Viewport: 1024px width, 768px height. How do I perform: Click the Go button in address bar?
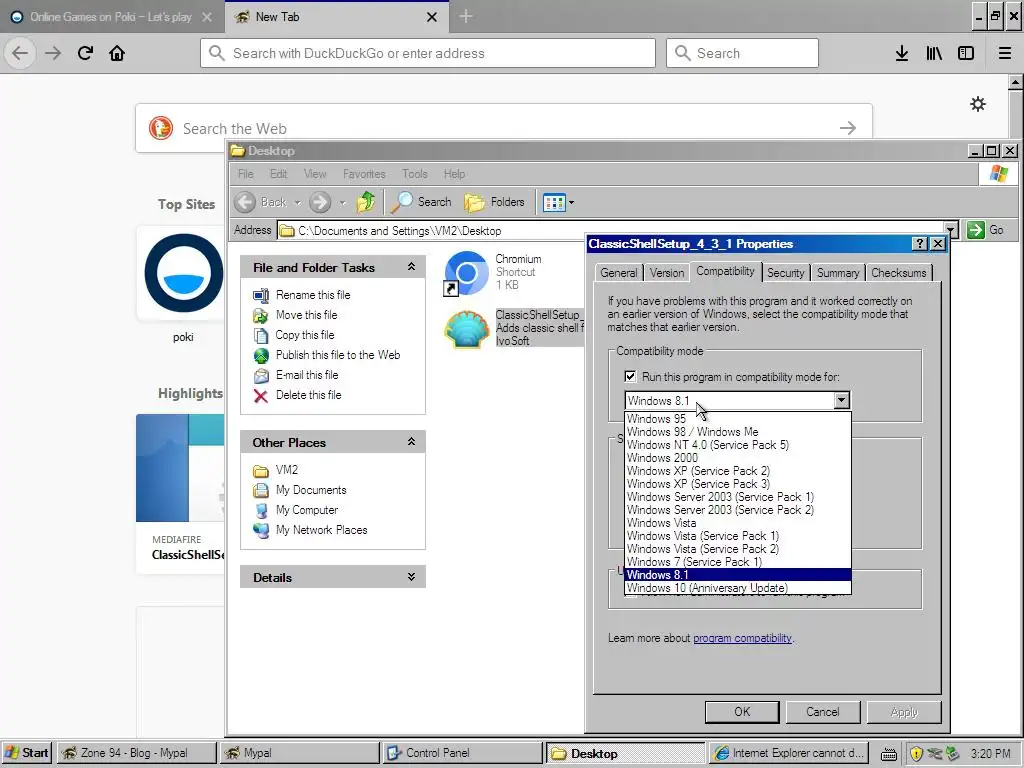(986, 230)
